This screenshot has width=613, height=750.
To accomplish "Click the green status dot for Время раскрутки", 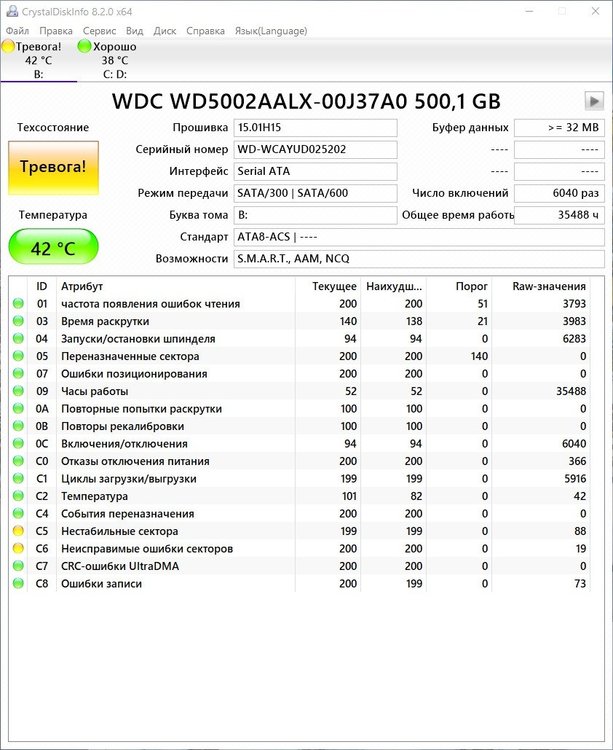I will (x=18, y=321).
